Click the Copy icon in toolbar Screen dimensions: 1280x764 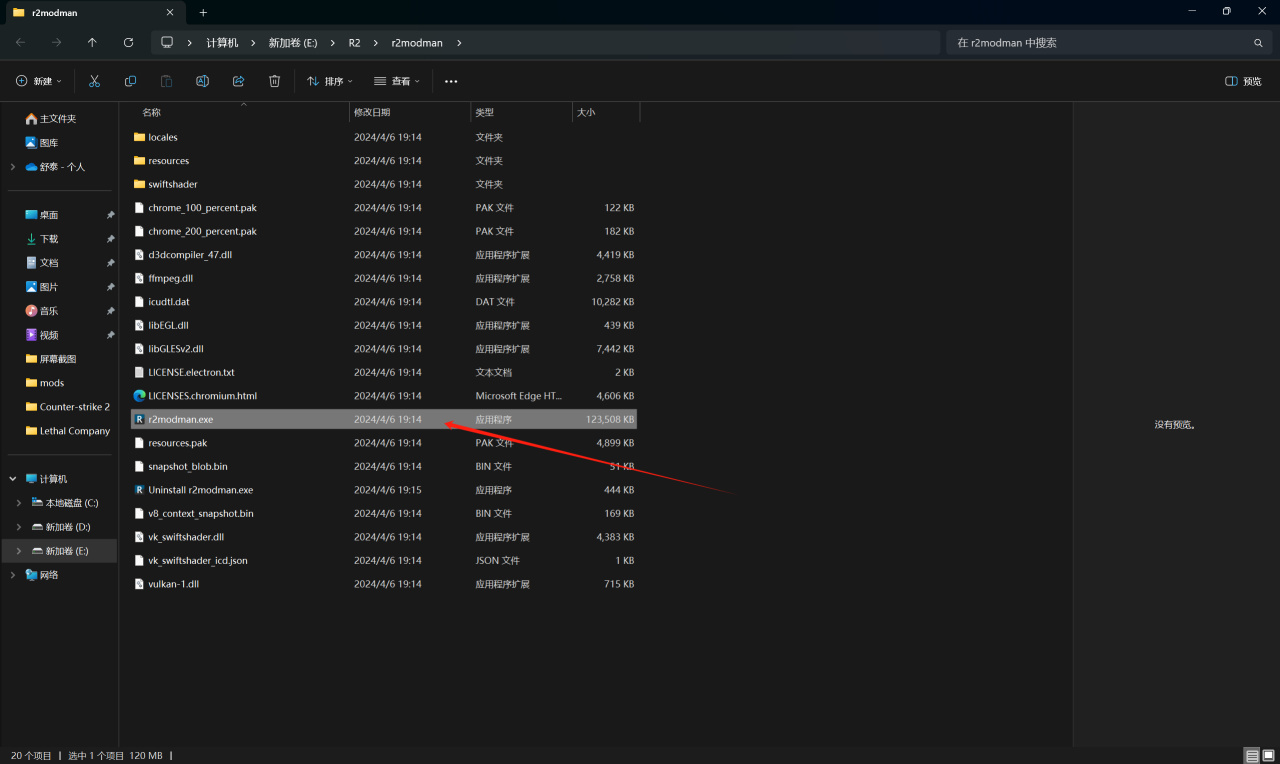[x=130, y=81]
